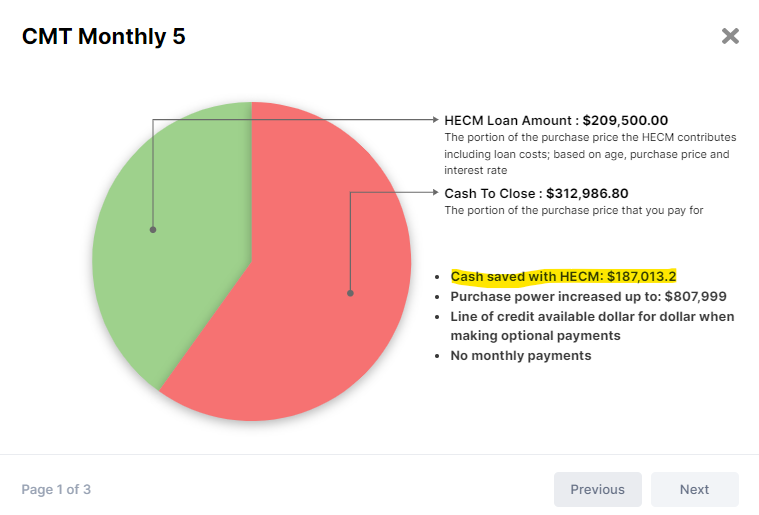Click HECM contributes description paragraph

(x=590, y=154)
